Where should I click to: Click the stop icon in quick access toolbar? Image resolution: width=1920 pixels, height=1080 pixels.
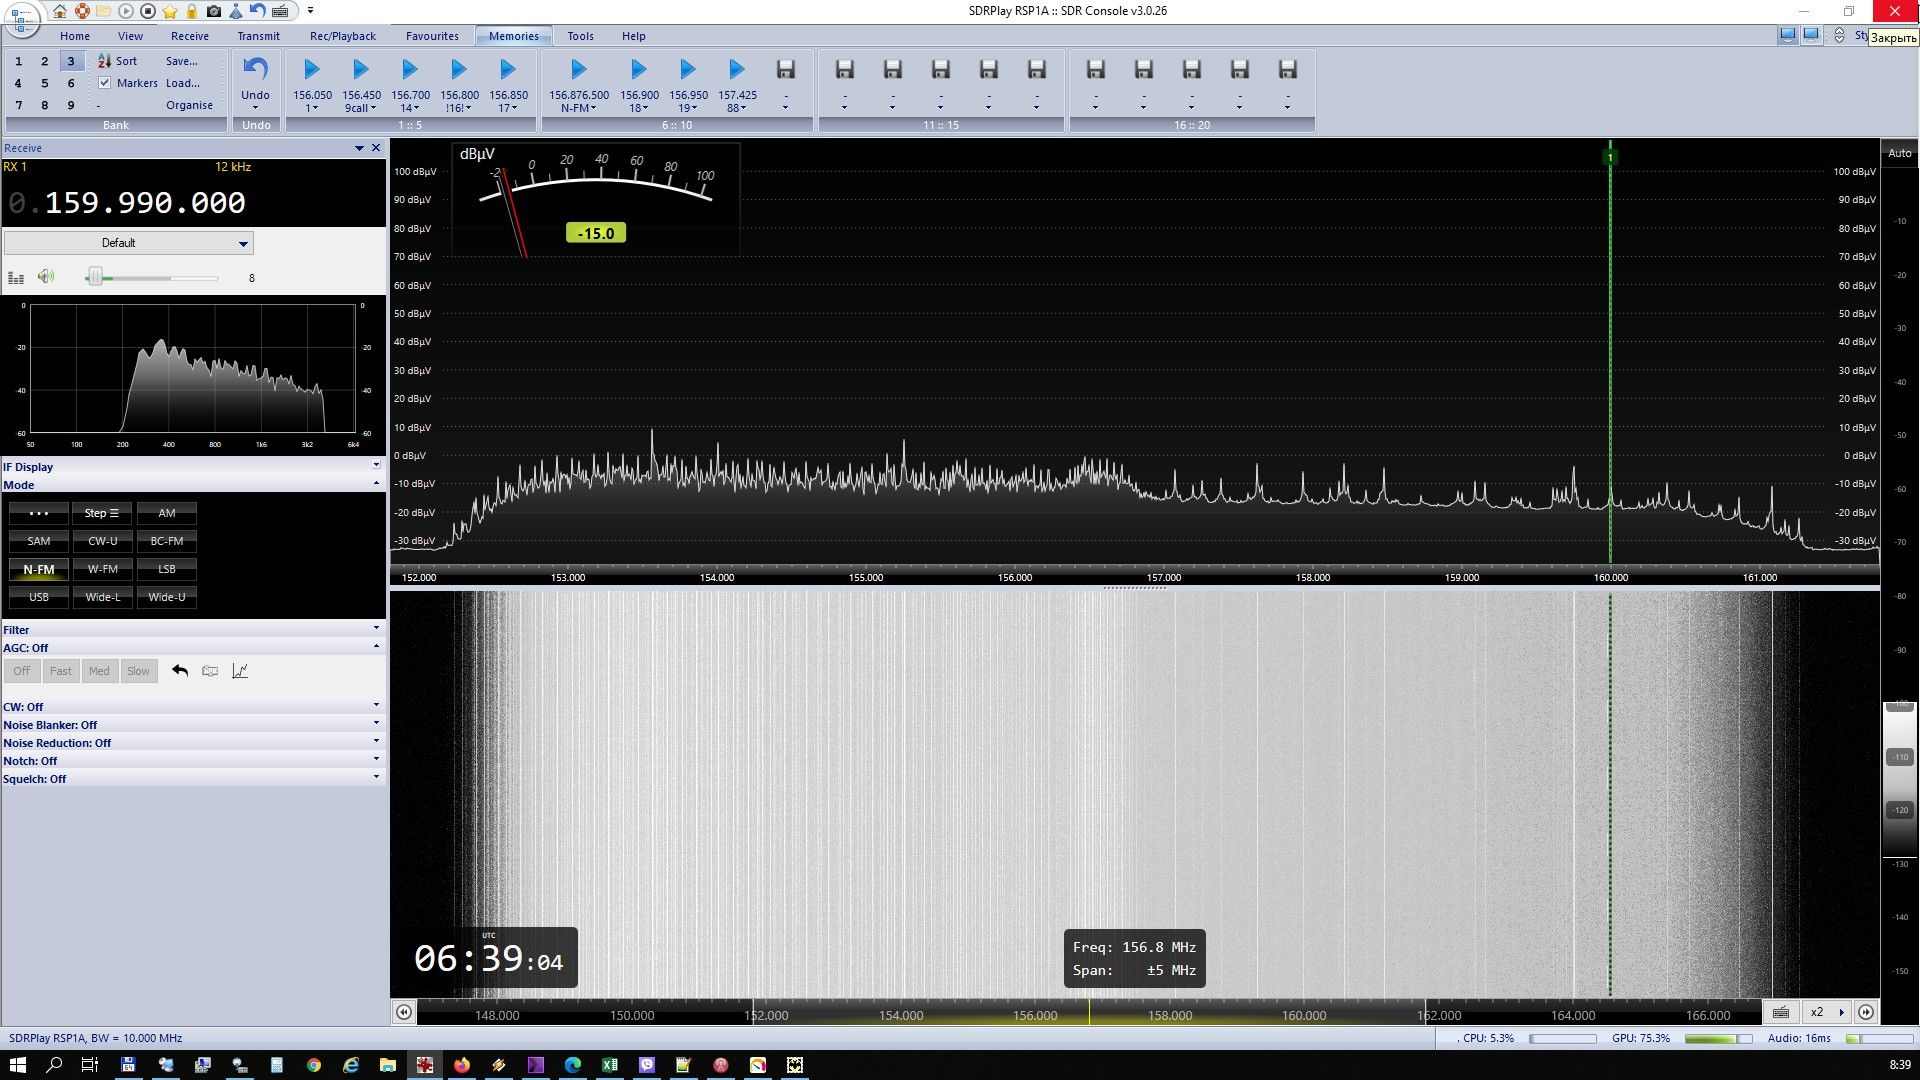tap(148, 11)
